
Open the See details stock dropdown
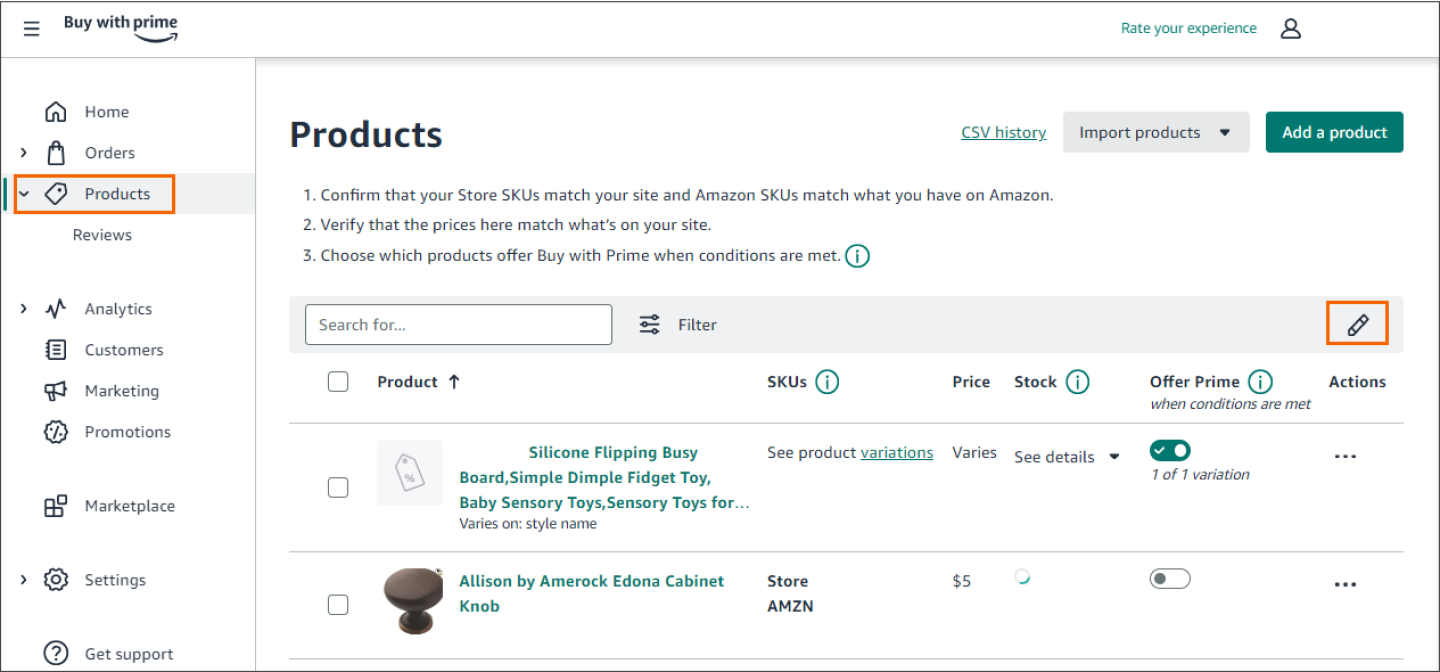[x=1067, y=456]
